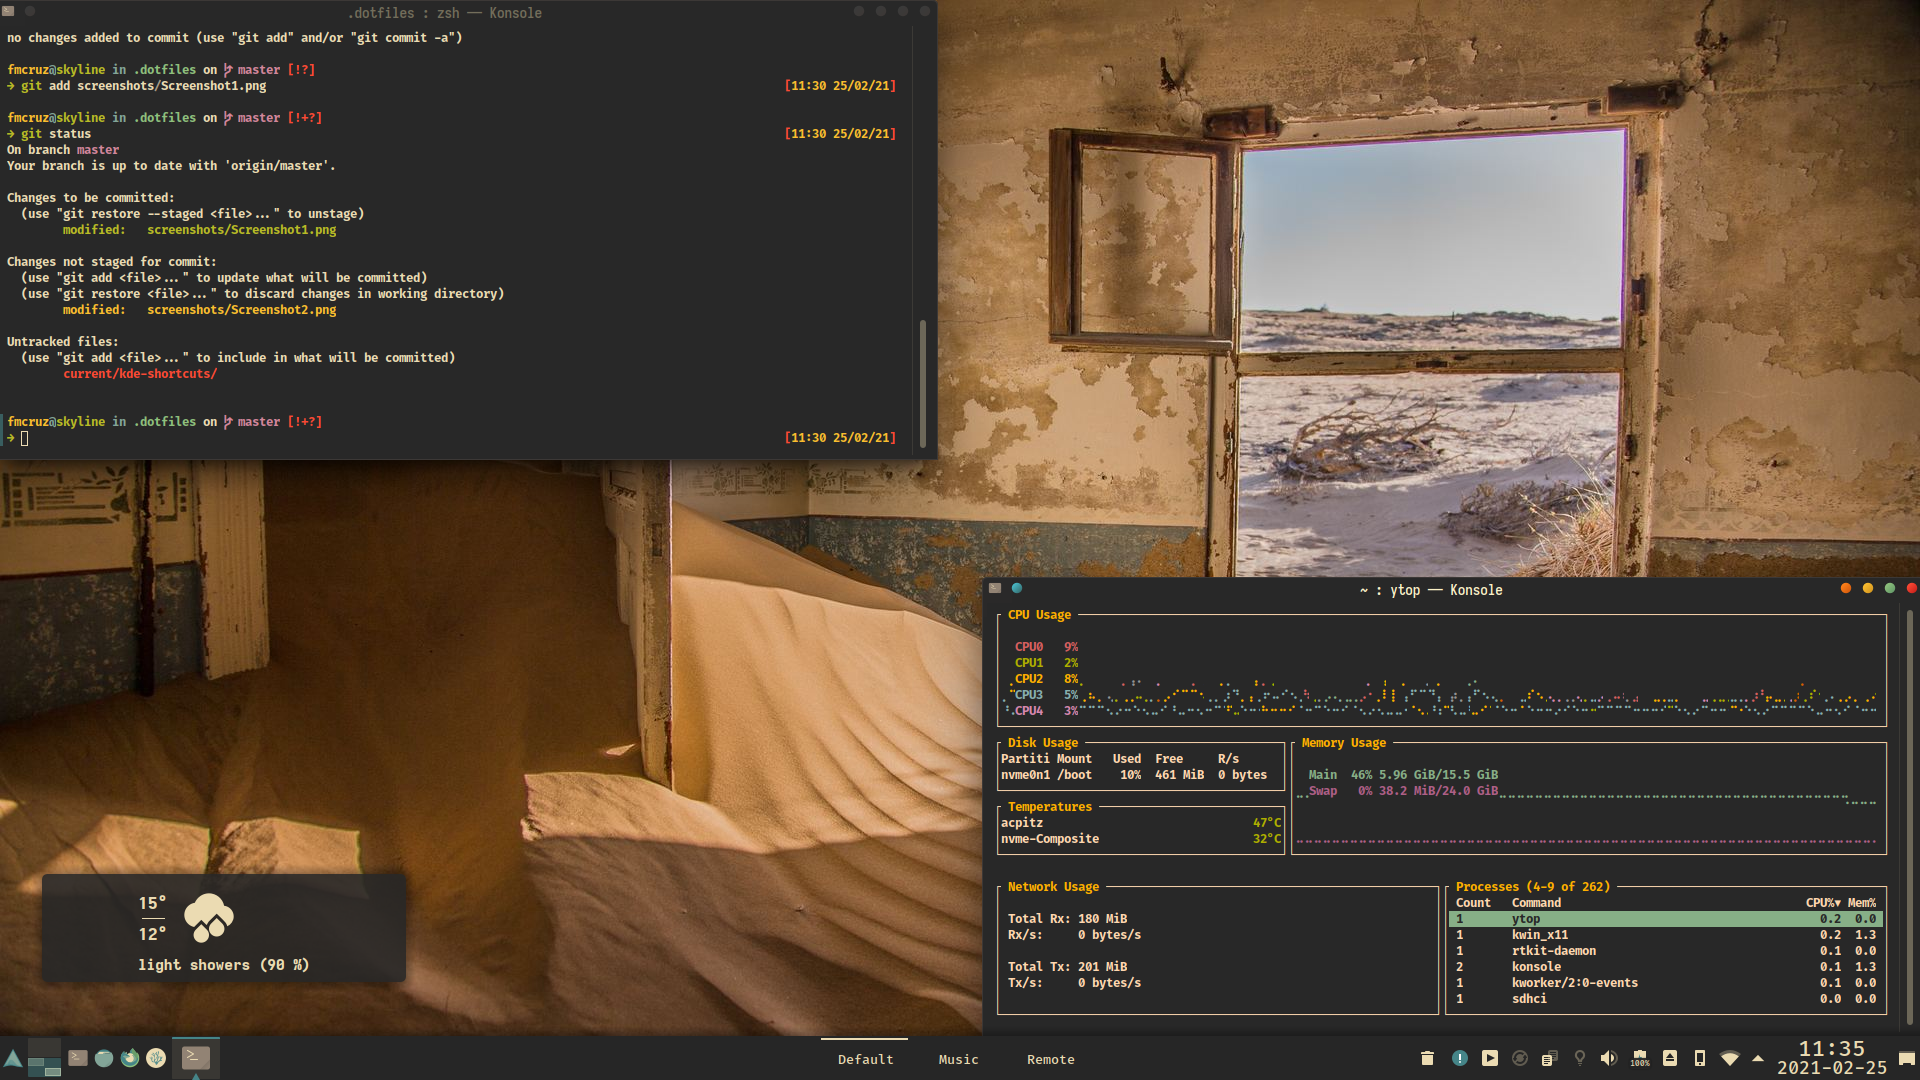Image resolution: width=1920 pixels, height=1080 pixels.
Task: Open the clipboard tray icon
Action: click(1549, 1058)
